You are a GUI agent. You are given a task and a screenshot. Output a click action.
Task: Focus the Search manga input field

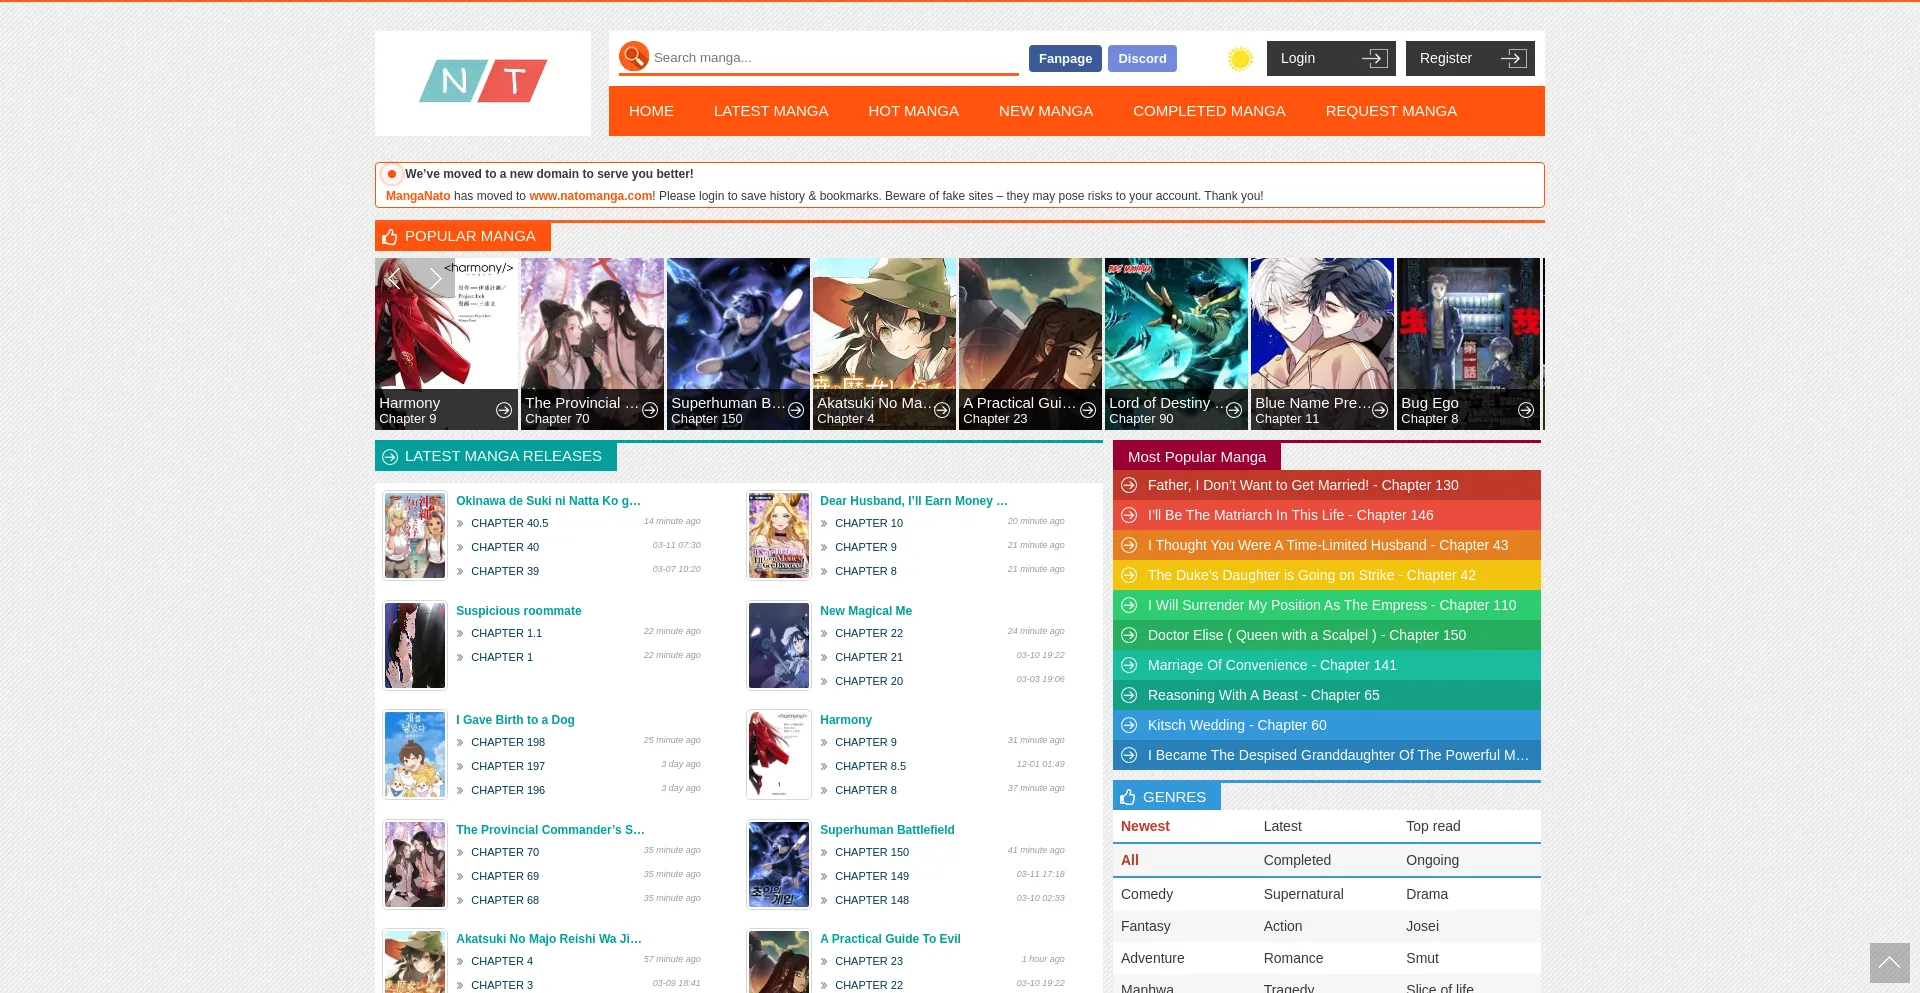(834, 58)
